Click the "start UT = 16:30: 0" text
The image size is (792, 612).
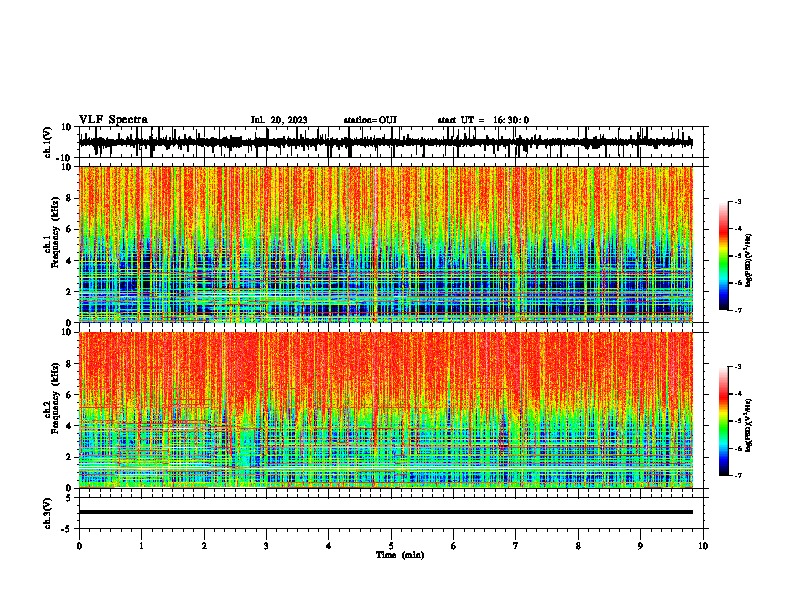pyautogui.click(x=483, y=120)
